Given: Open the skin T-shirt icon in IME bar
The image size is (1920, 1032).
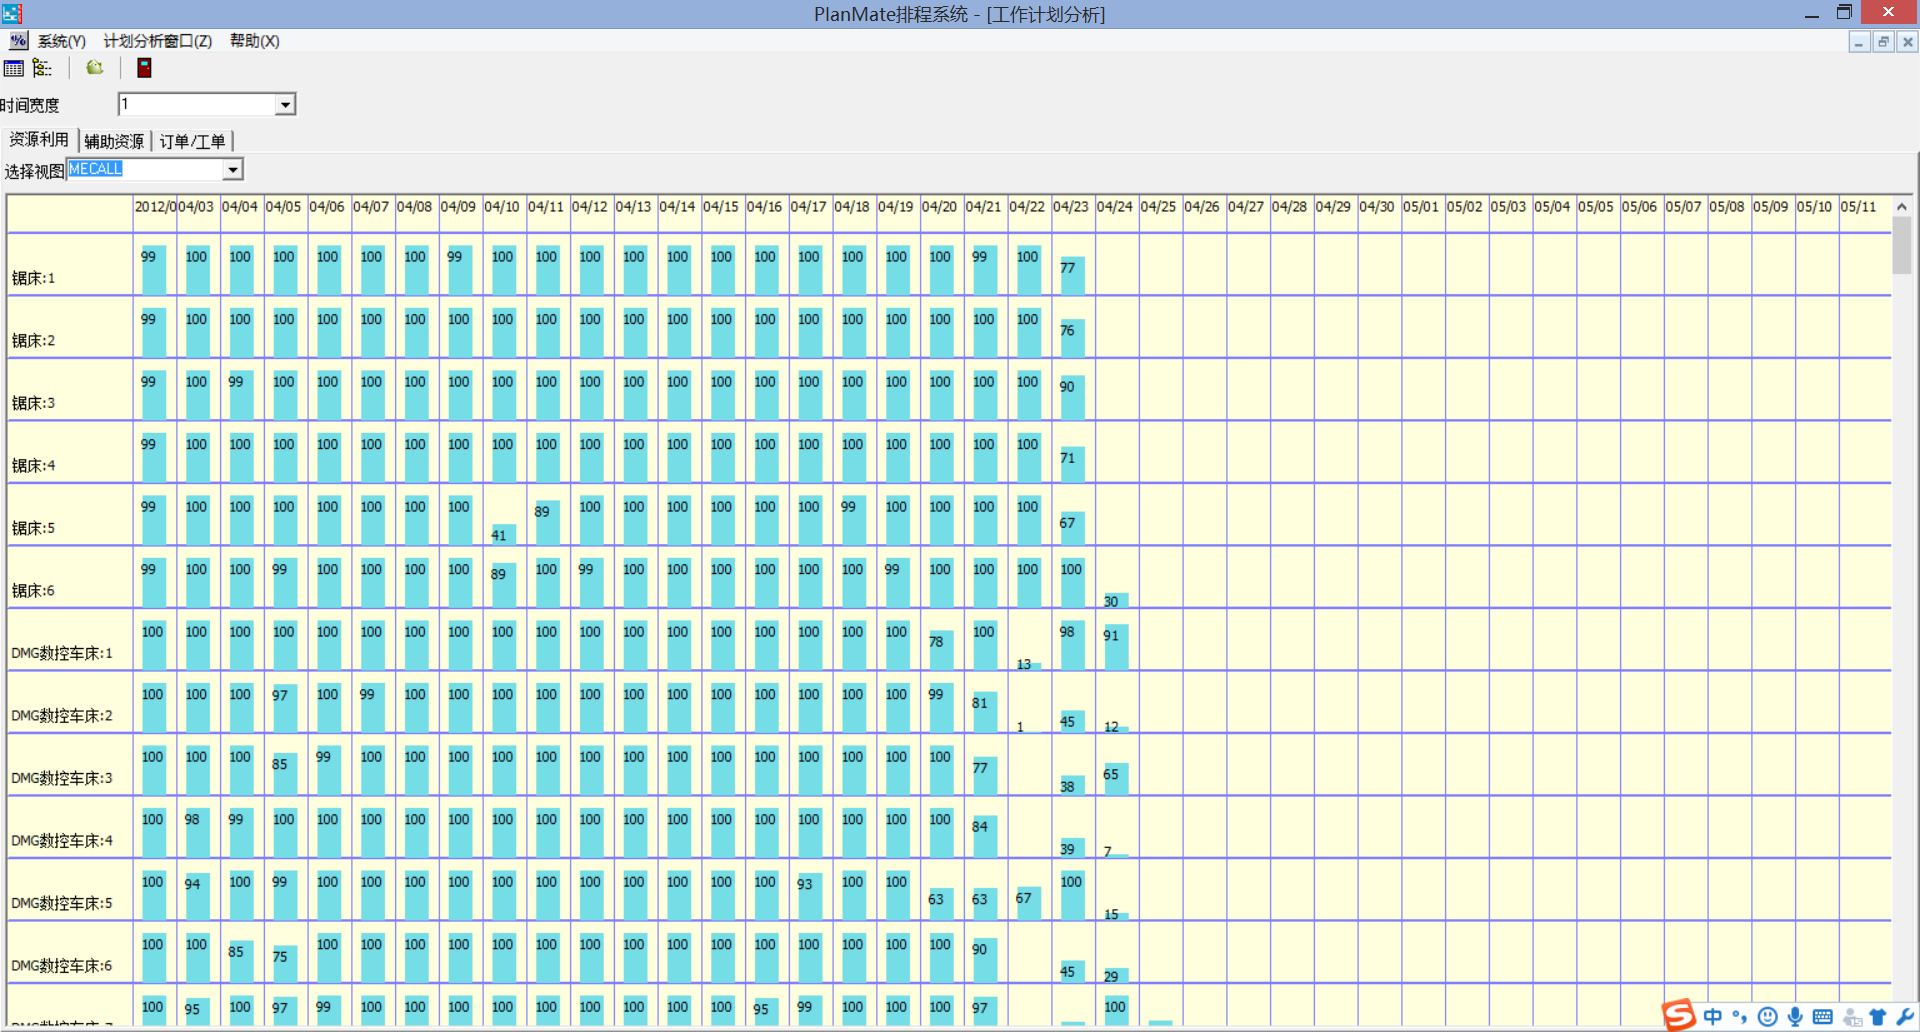Looking at the screenshot, I should click(x=1877, y=1017).
